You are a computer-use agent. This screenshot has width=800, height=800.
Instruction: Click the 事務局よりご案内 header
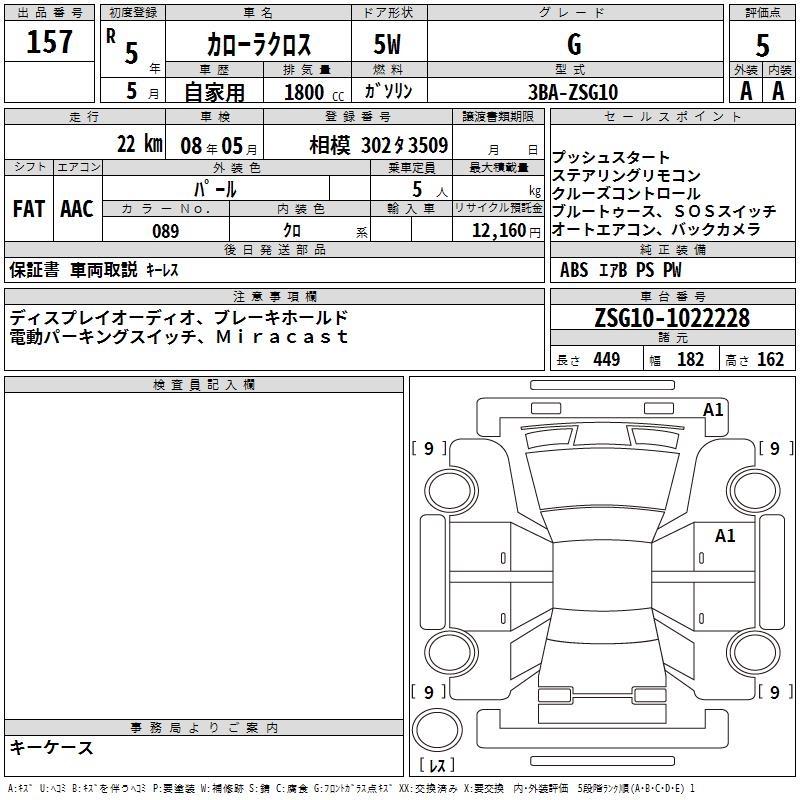[x=204, y=728]
